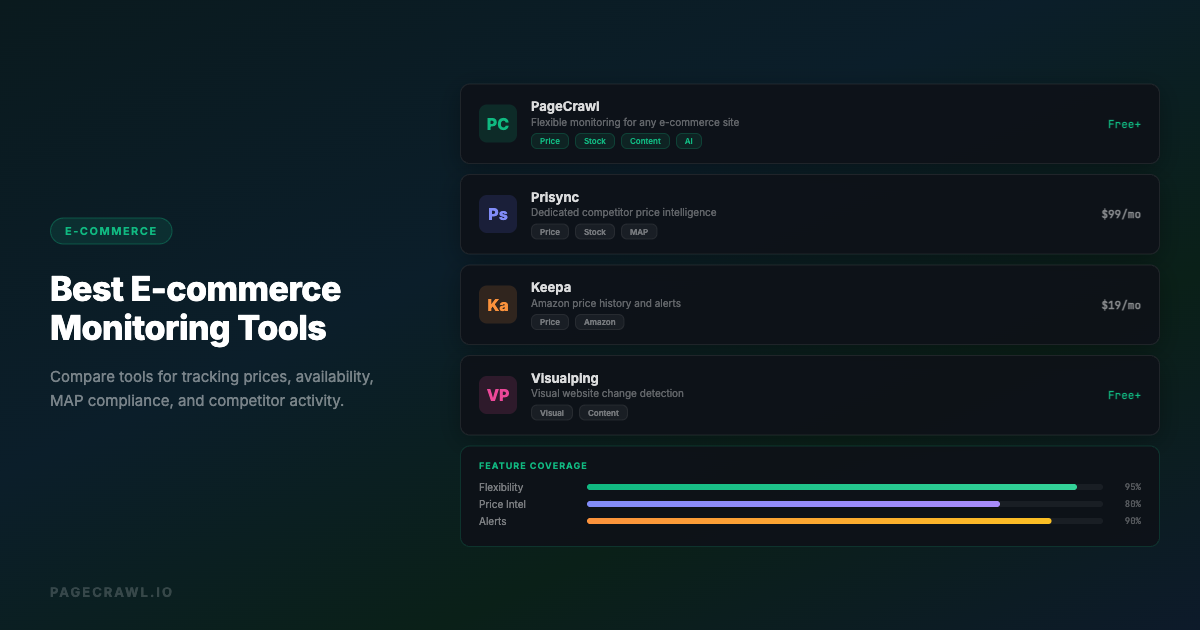Click the Prisync Ps logo icon
Screen dimensions: 1200x630
click(x=498, y=214)
